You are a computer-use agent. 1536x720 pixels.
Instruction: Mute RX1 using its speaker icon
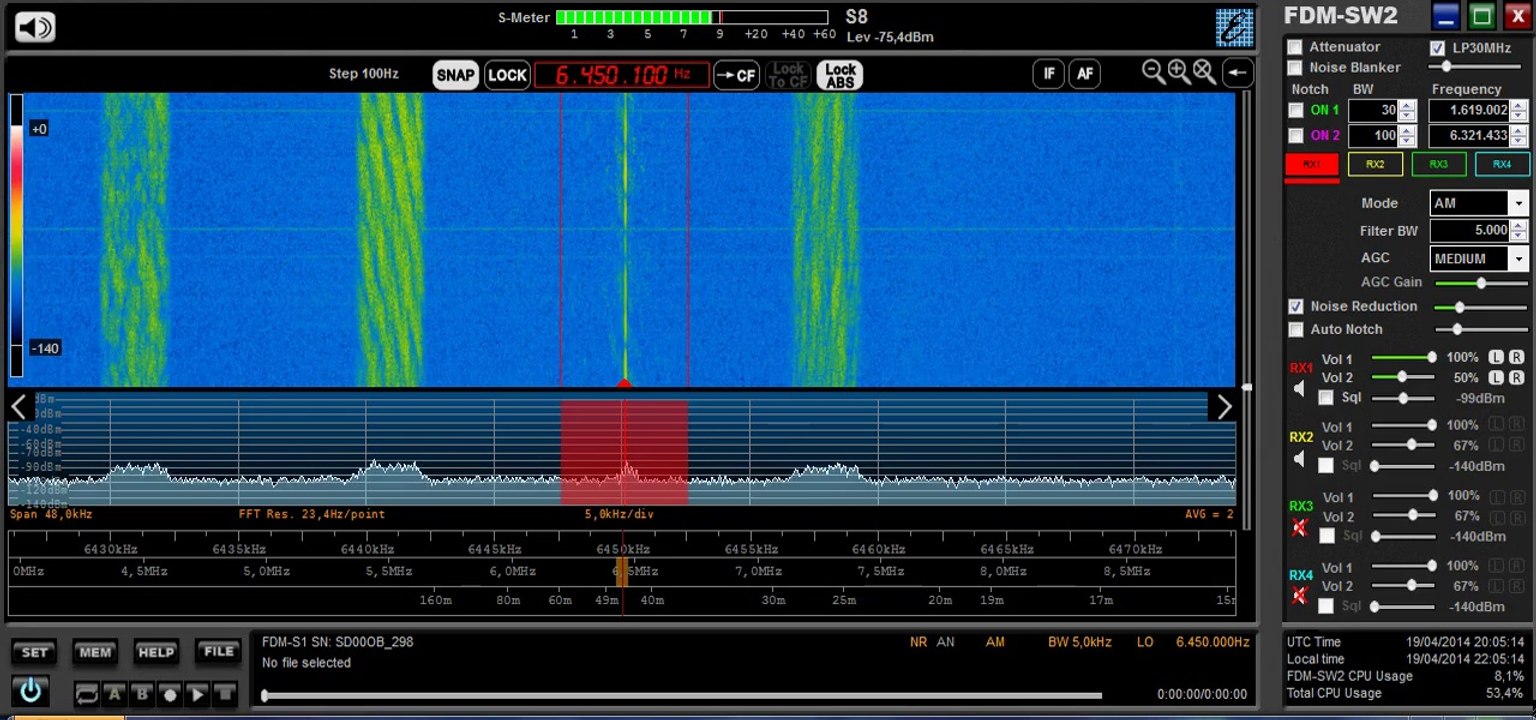(x=1299, y=388)
